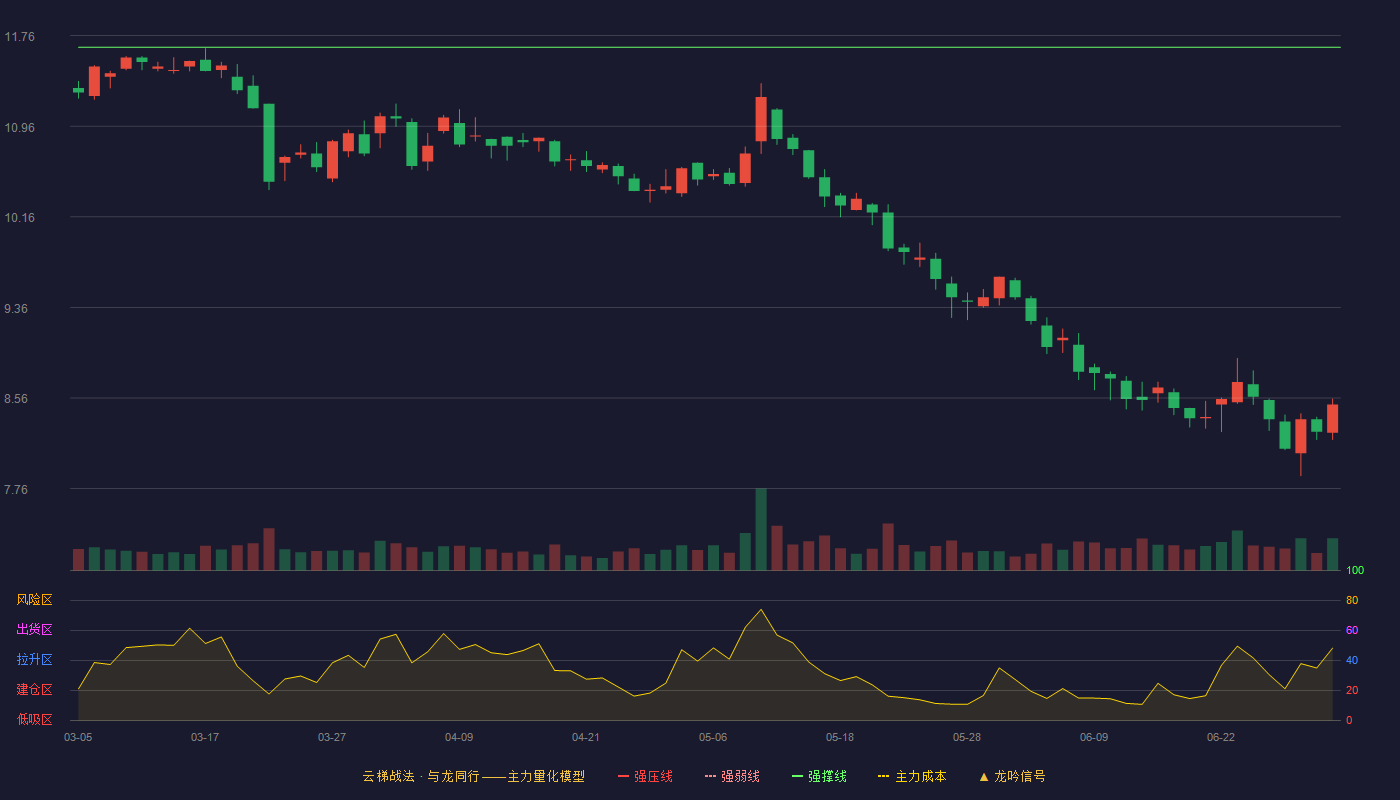Click the 04-09 date label
Screen dimensions: 1400x800
click(459, 737)
